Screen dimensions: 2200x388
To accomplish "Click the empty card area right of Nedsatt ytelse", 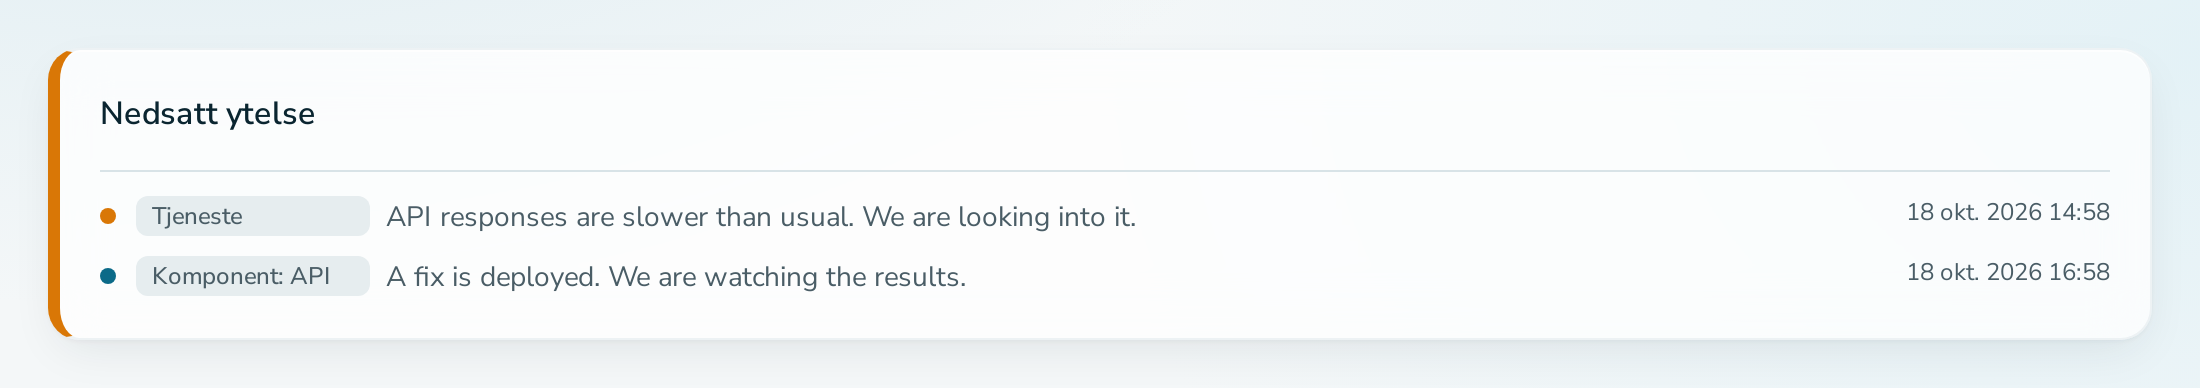I will coord(1200,114).
